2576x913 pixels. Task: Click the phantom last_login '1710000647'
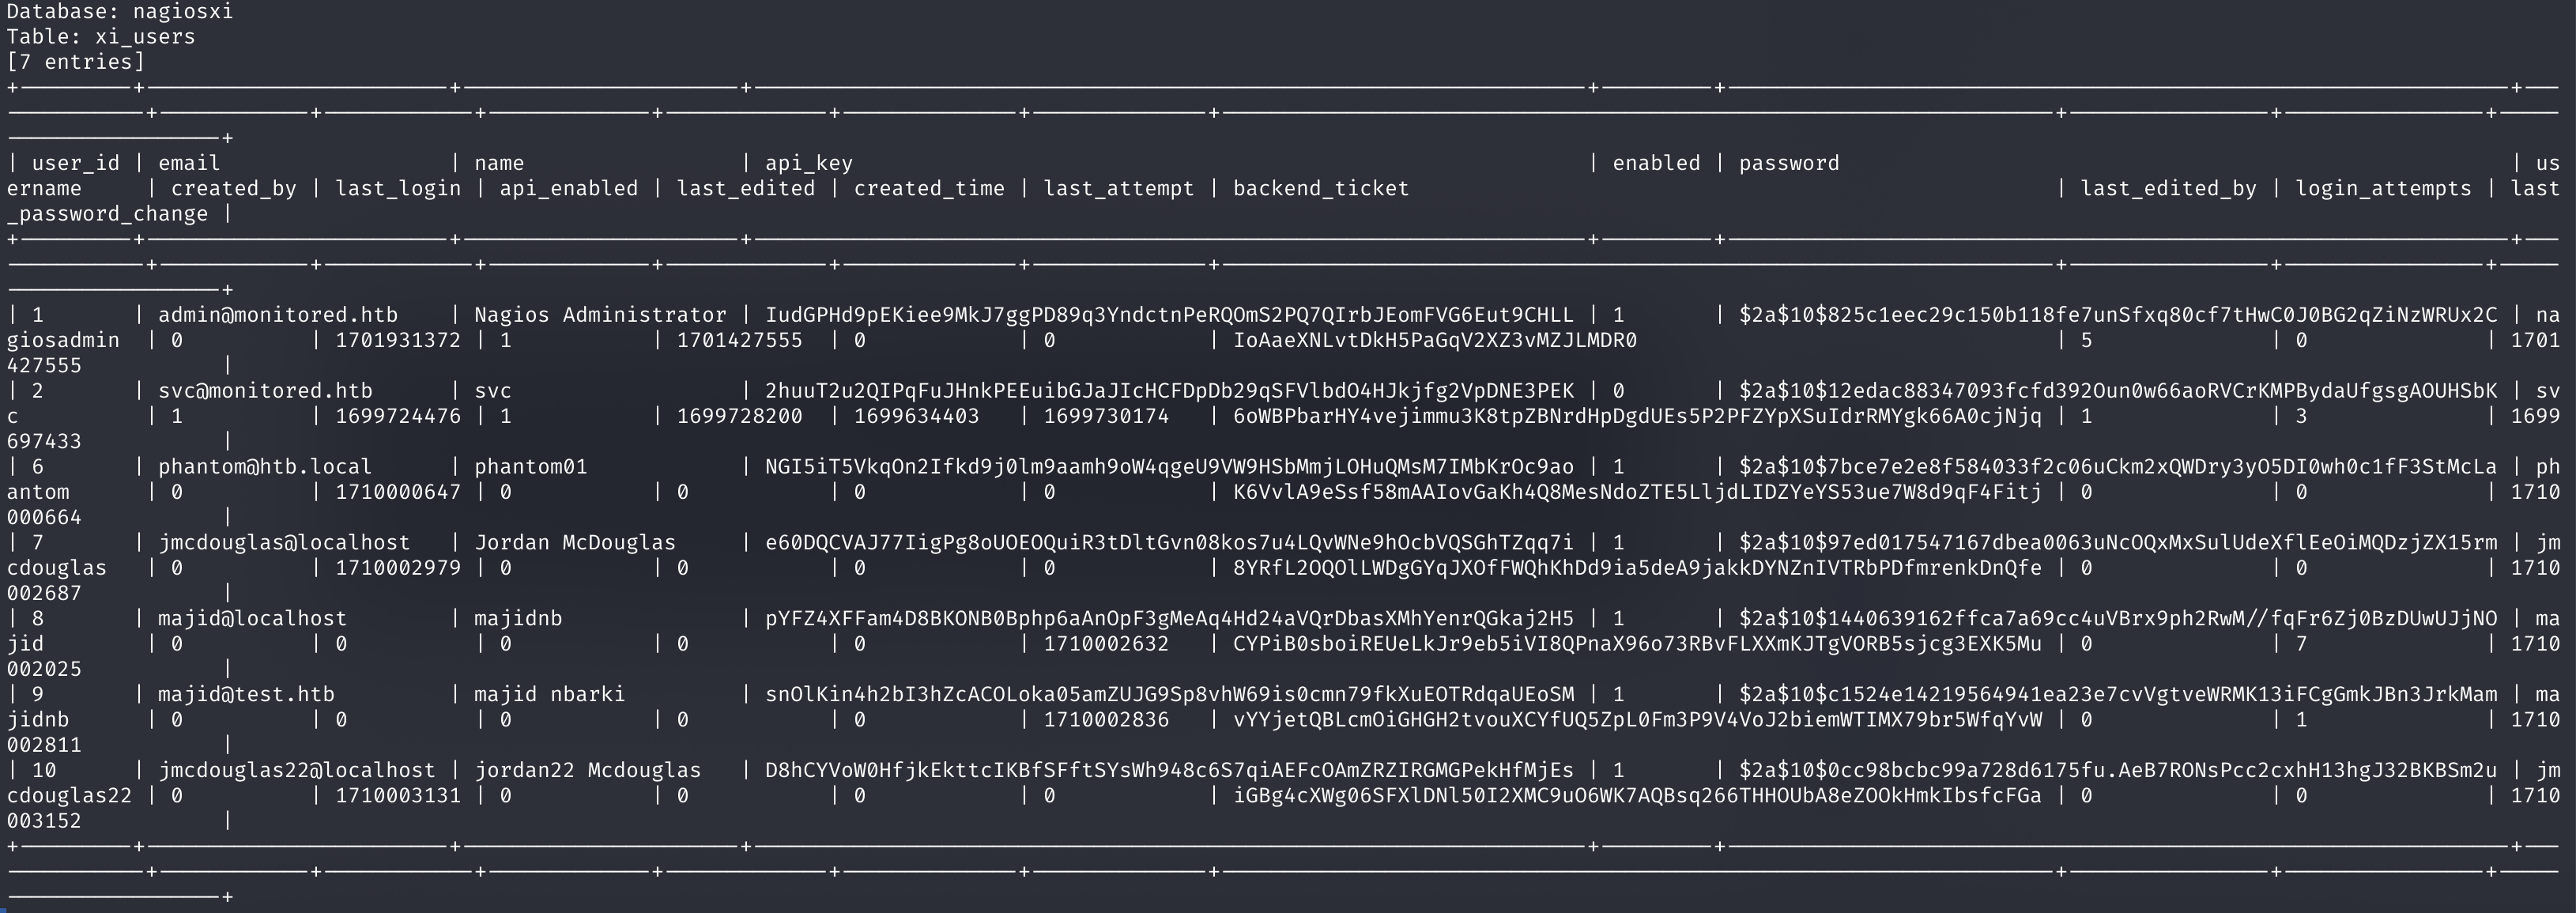click(x=398, y=492)
